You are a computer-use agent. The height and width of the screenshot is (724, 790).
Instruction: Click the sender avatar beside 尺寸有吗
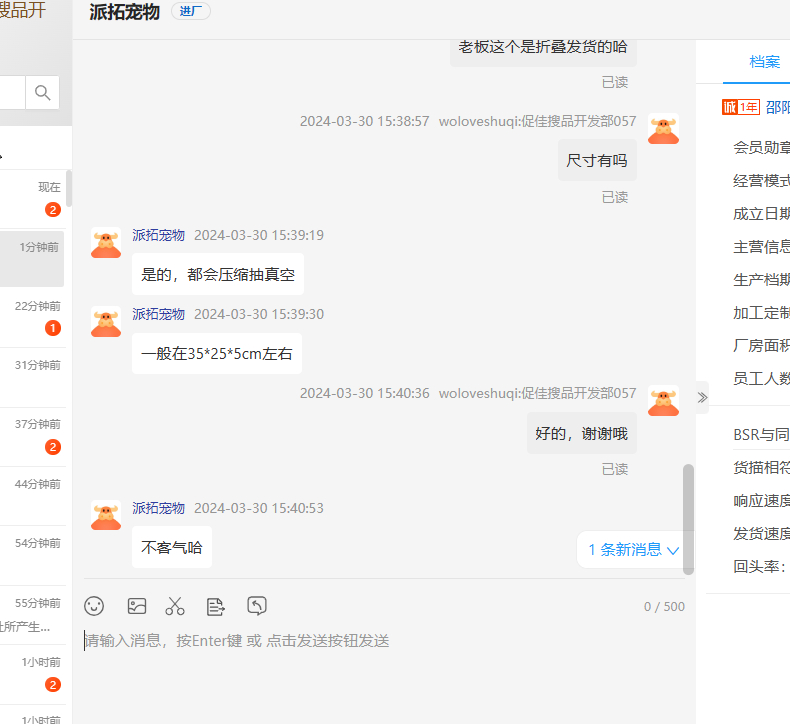(x=663, y=130)
